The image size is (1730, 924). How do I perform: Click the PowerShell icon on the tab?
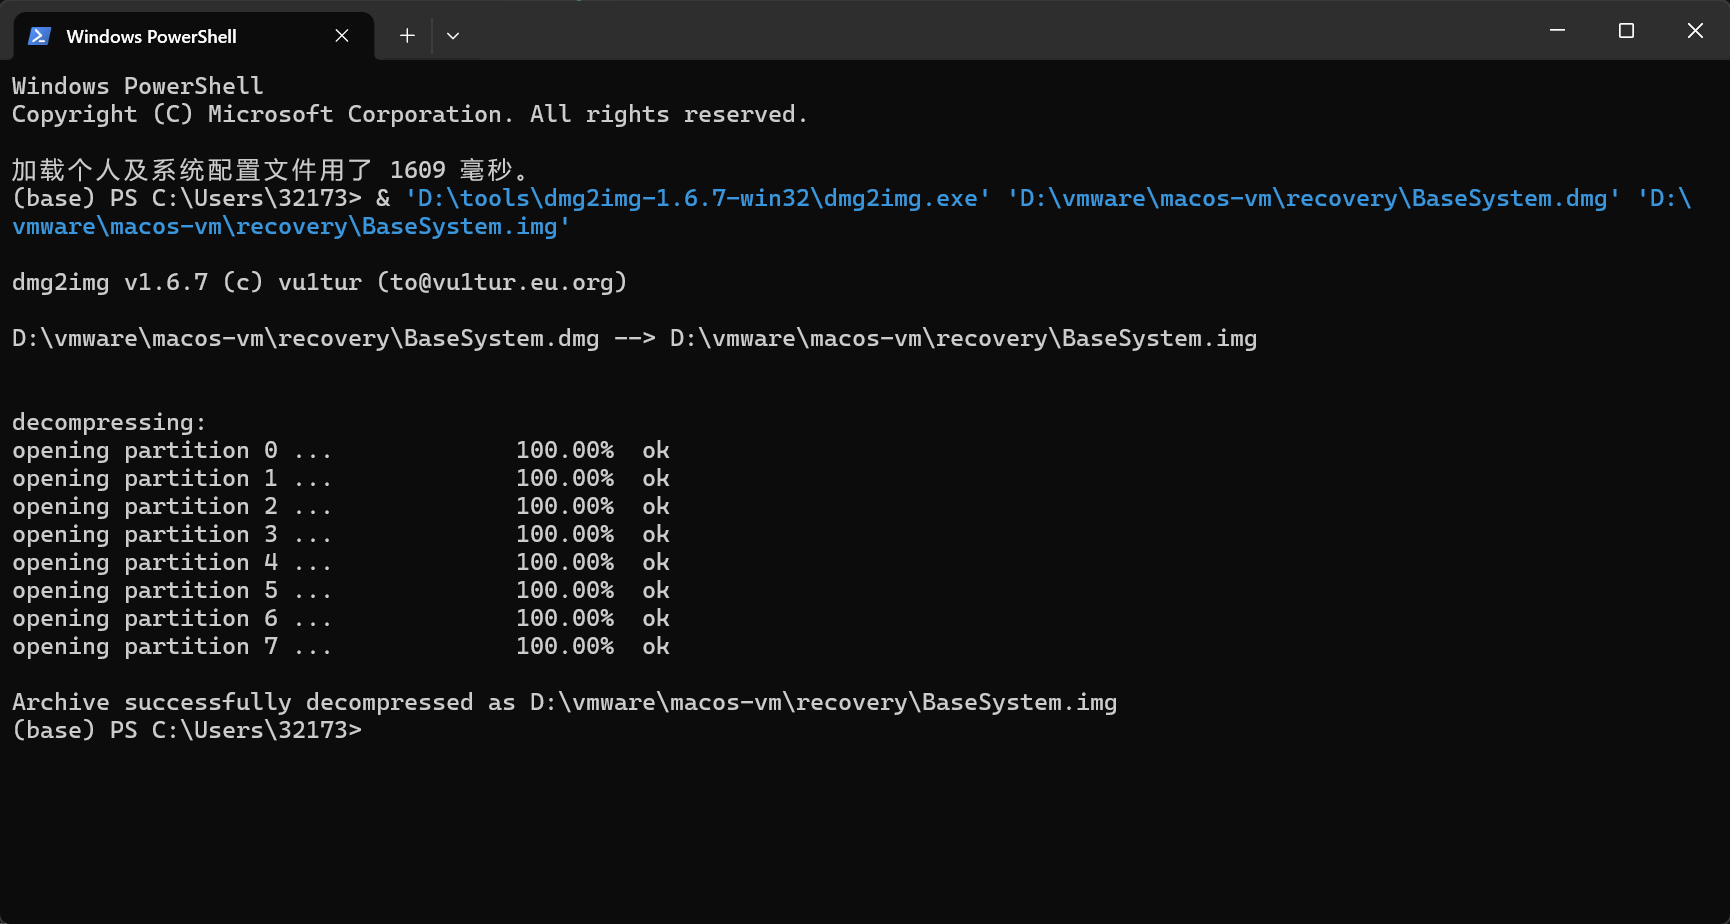click(39, 36)
